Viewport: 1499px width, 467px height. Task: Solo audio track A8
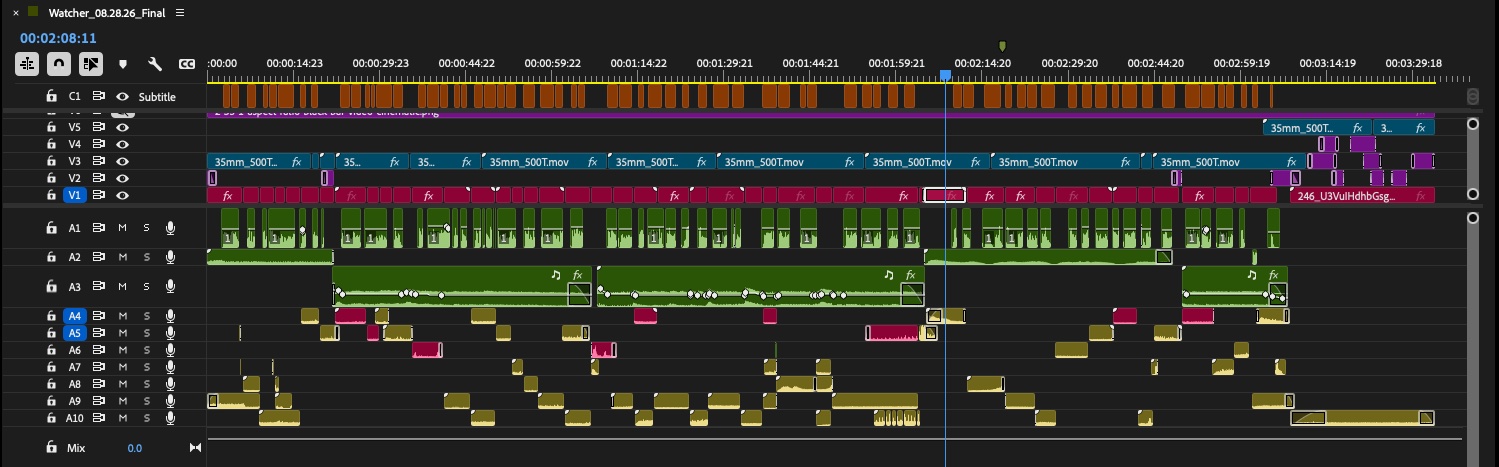(x=146, y=384)
